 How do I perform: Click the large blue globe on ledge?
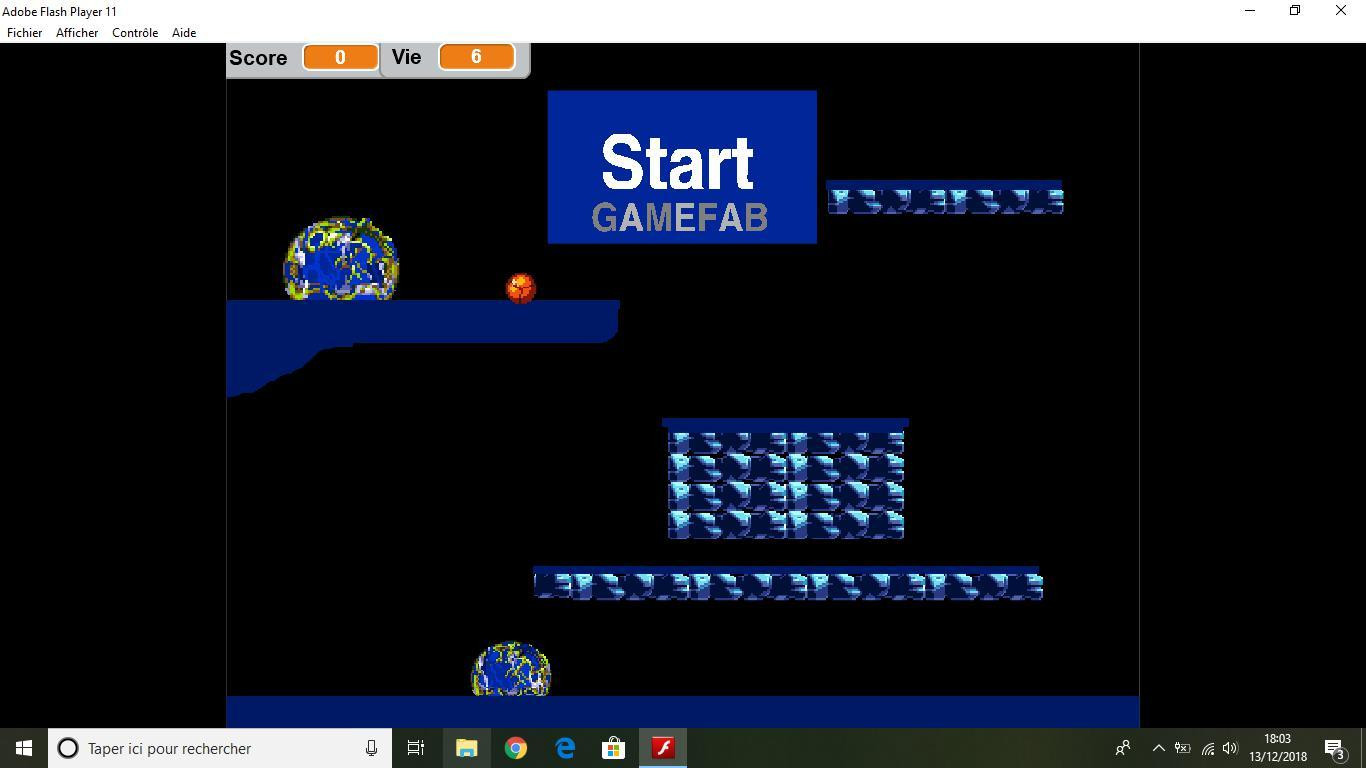pyautogui.click(x=342, y=258)
